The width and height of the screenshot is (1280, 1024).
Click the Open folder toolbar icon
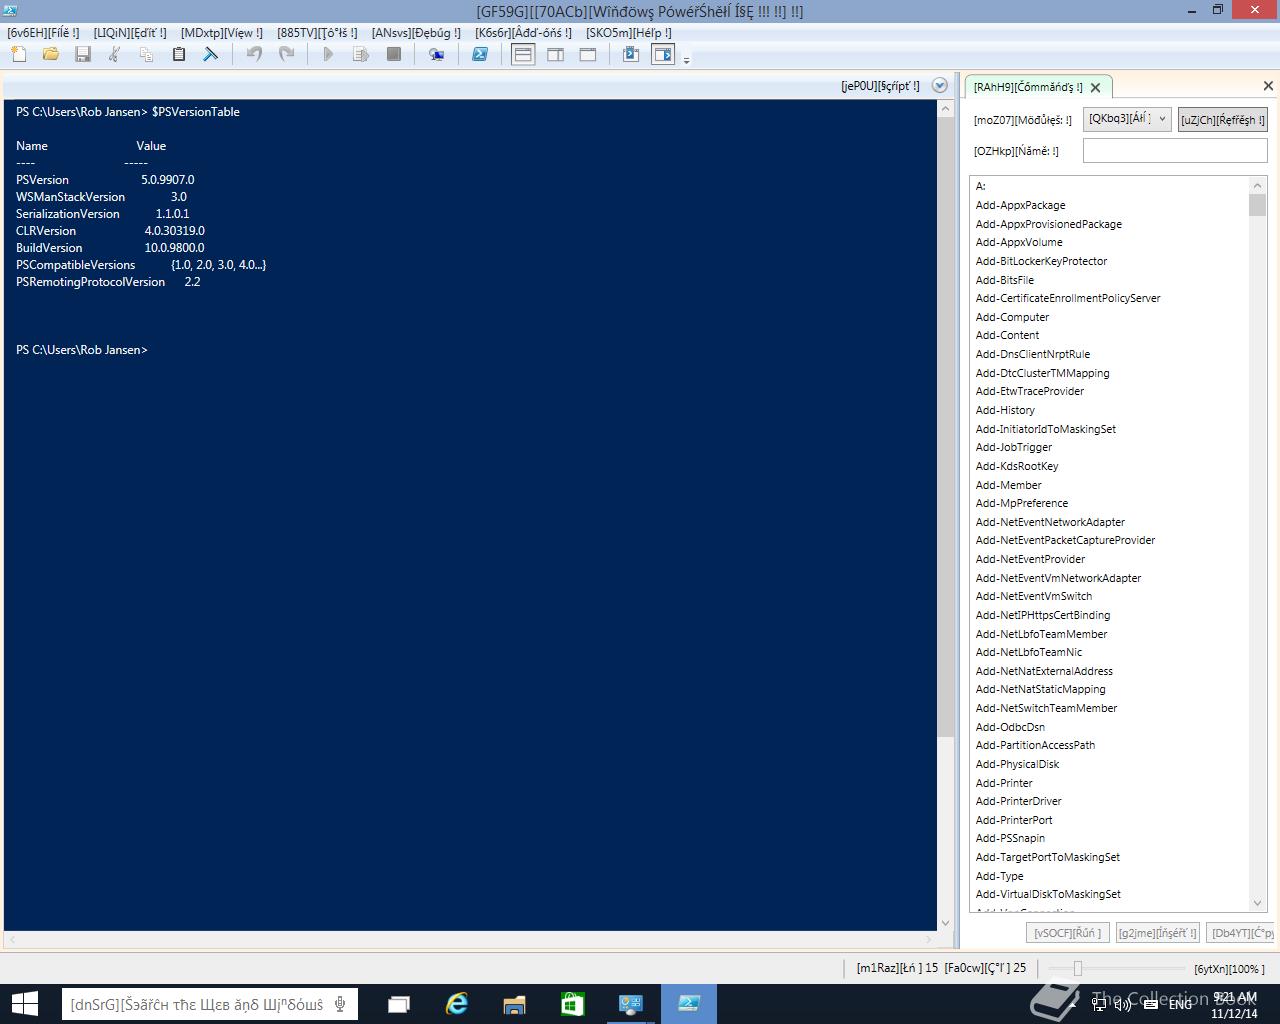point(51,54)
